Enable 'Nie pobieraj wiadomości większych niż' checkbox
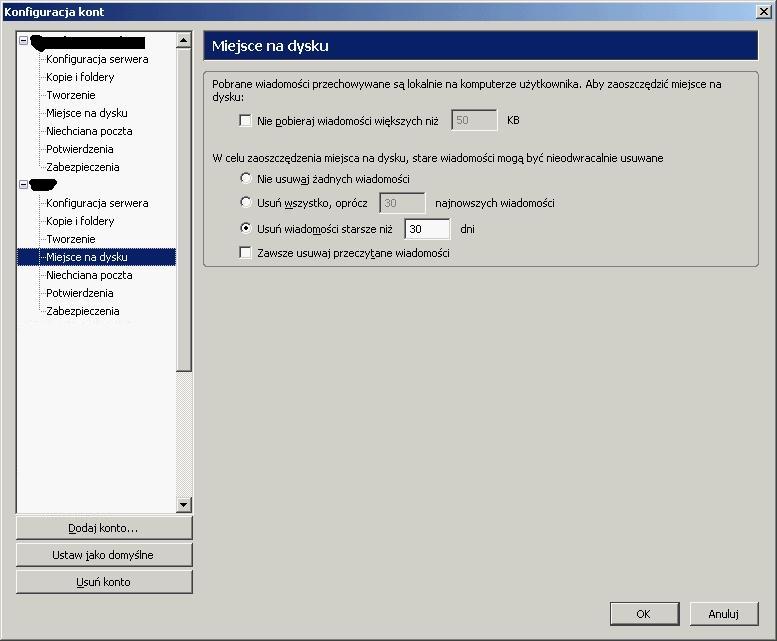The width and height of the screenshot is (777, 641). 245,120
